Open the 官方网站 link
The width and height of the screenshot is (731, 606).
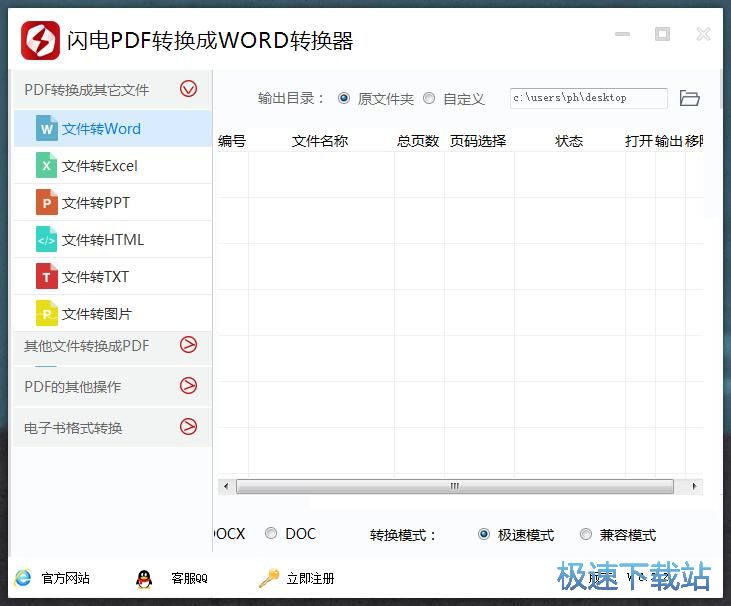(x=65, y=578)
